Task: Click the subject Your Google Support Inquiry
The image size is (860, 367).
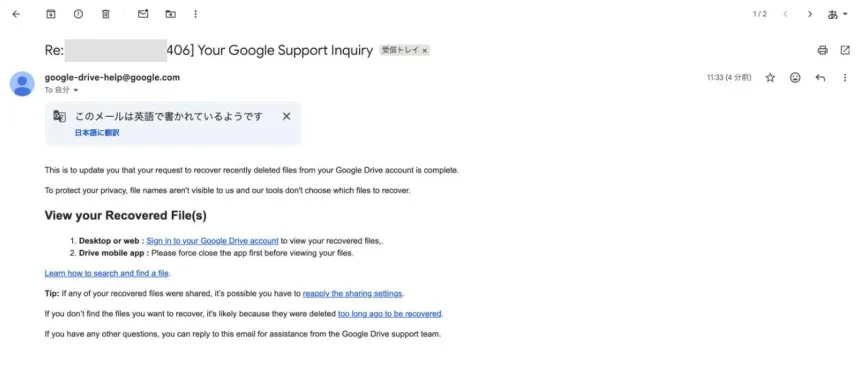Action: pyautogui.click(x=285, y=50)
